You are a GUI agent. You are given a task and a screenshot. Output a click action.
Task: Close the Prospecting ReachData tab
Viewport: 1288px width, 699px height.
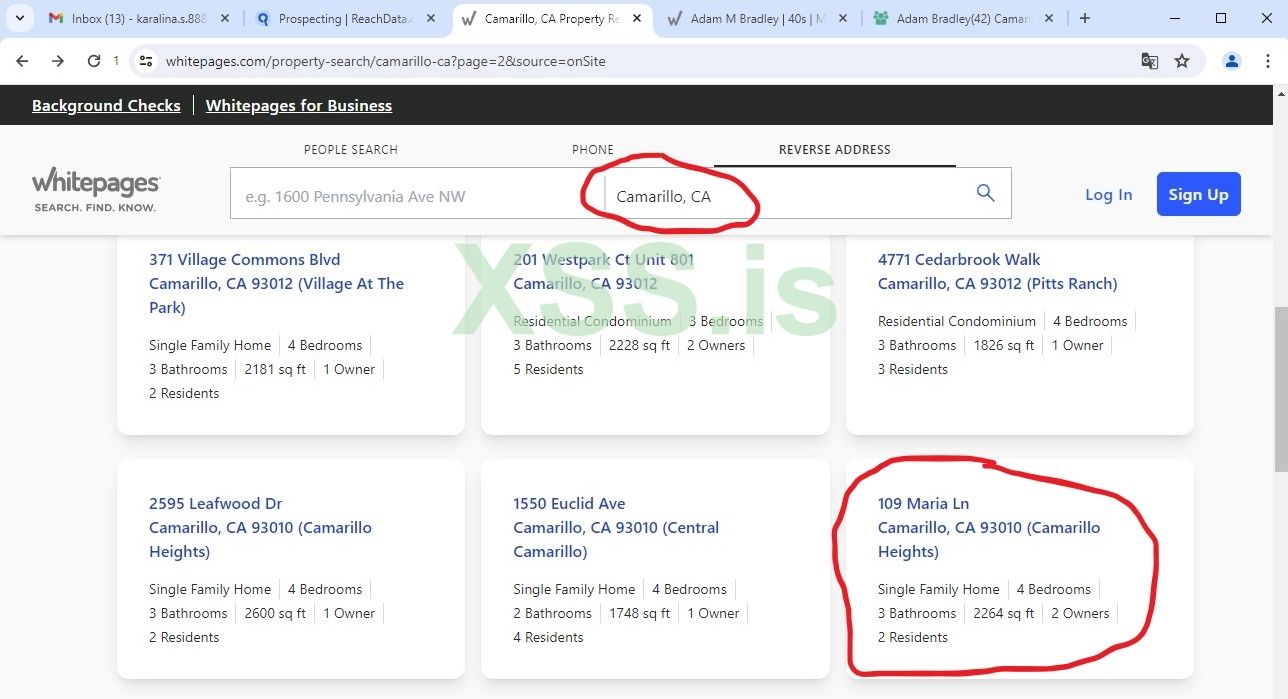[x=431, y=18]
